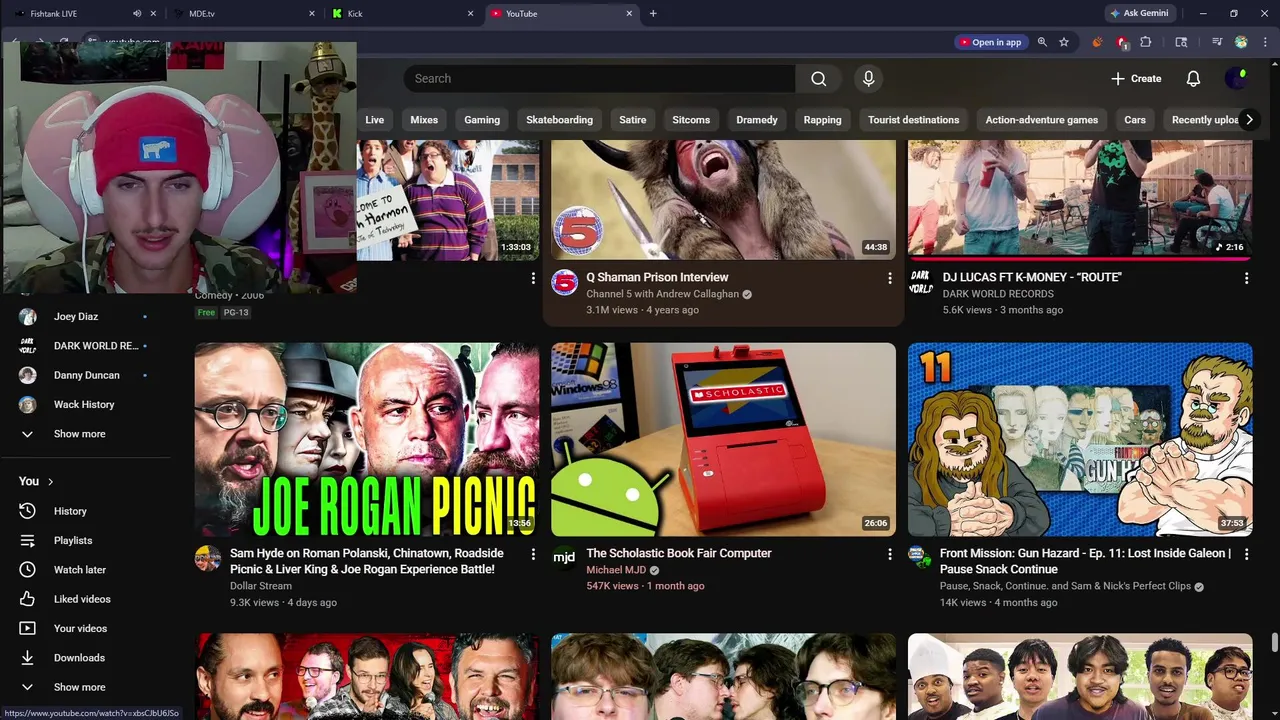1280x720 pixels.
Task: Select the Satire category chip
Action: pyautogui.click(x=633, y=120)
